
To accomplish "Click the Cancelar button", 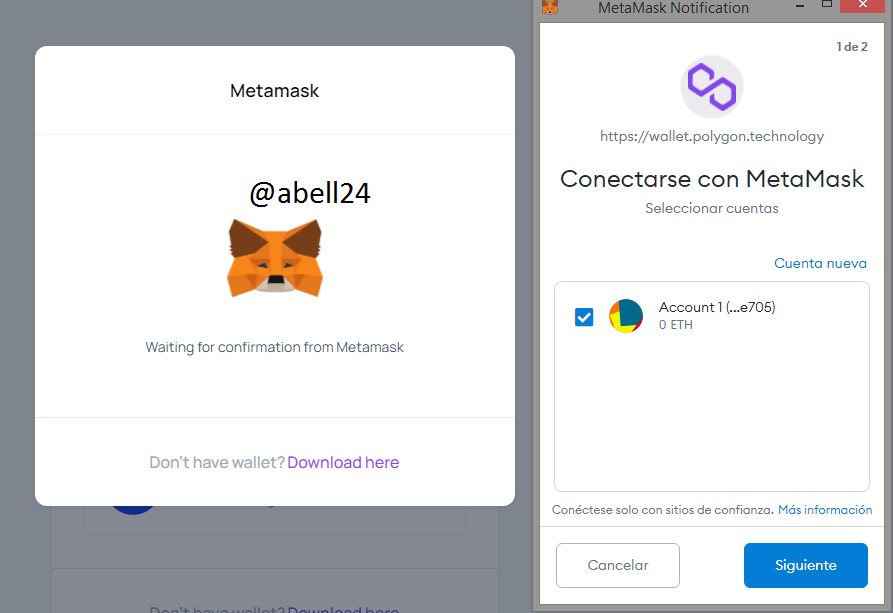I will pos(618,565).
